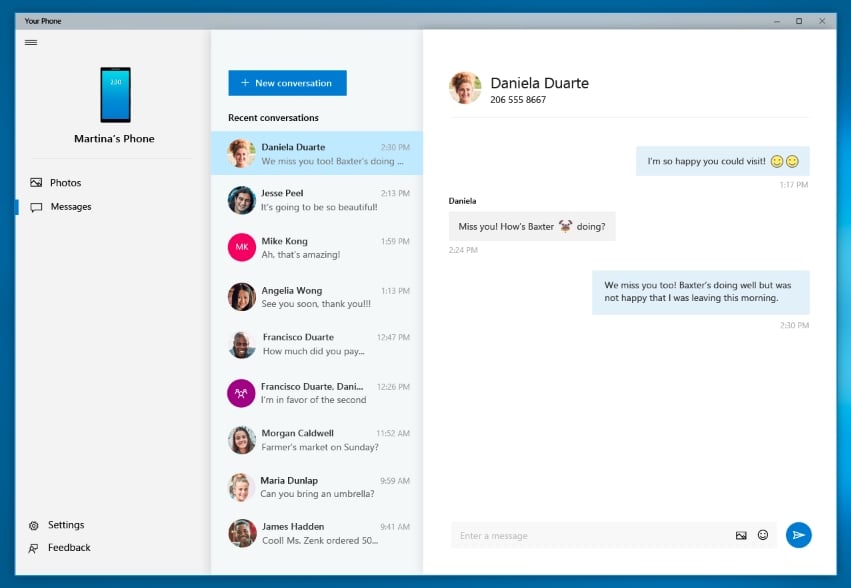Click the Settings gear icon
The height and width of the screenshot is (588, 851).
[x=34, y=526]
